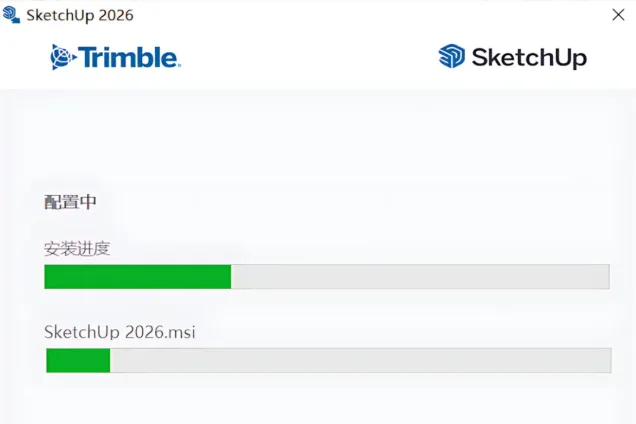Click the white header space between the logos
The height and width of the screenshot is (424, 636).
pyautogui.click(x=310, y=57)
